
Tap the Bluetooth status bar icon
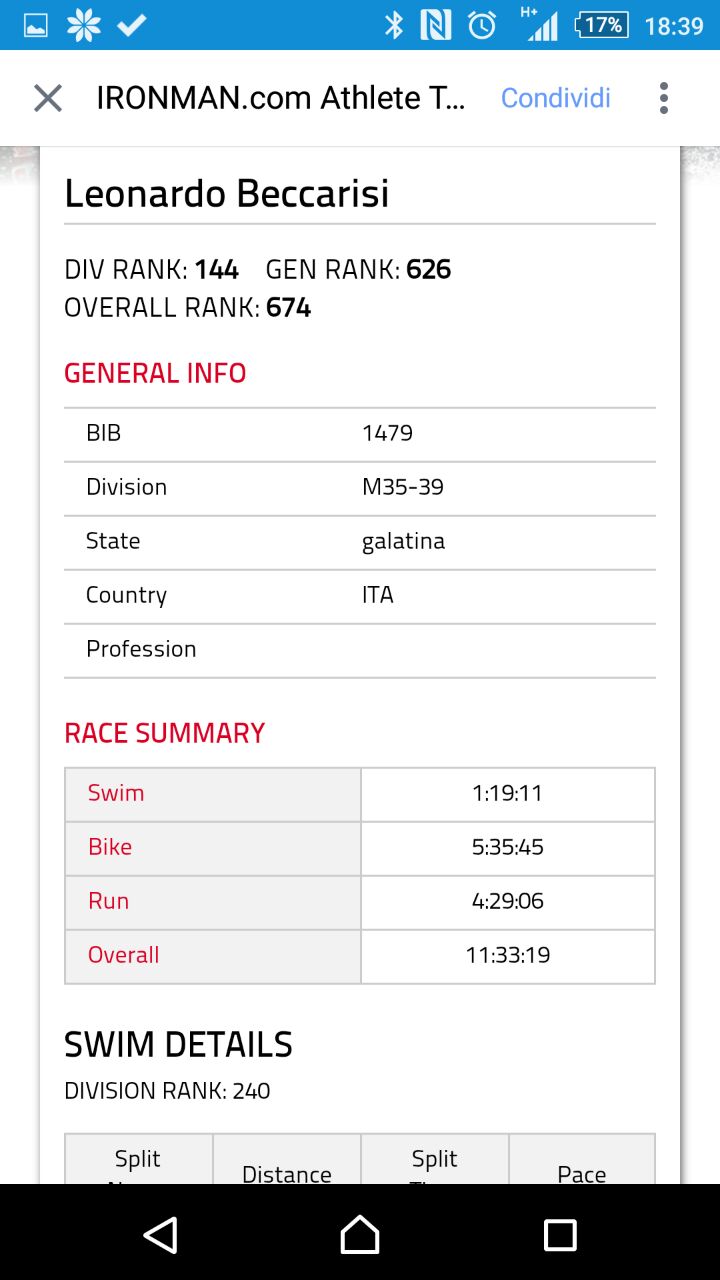[394, 26]
